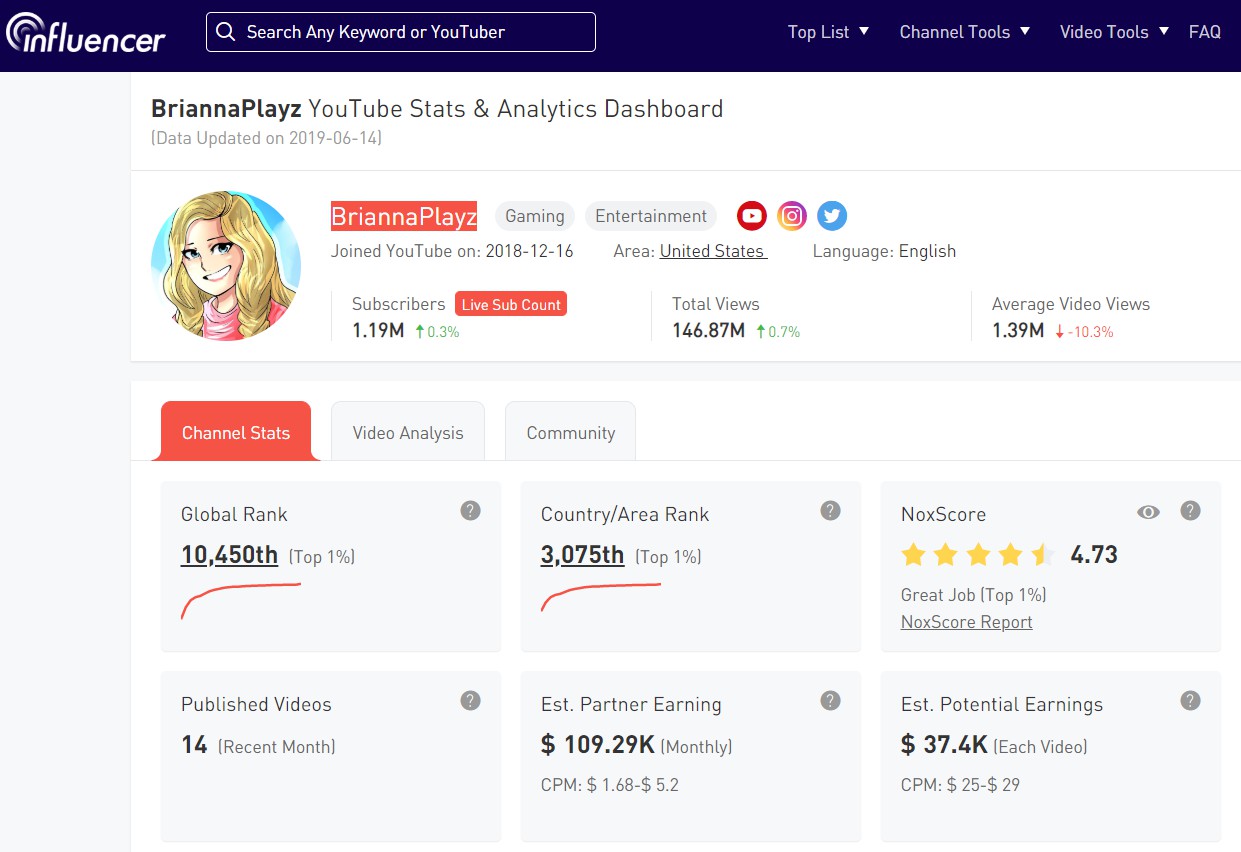Click Global Rank help question icon
1241x852 pixels.
(x=470, y=511)
